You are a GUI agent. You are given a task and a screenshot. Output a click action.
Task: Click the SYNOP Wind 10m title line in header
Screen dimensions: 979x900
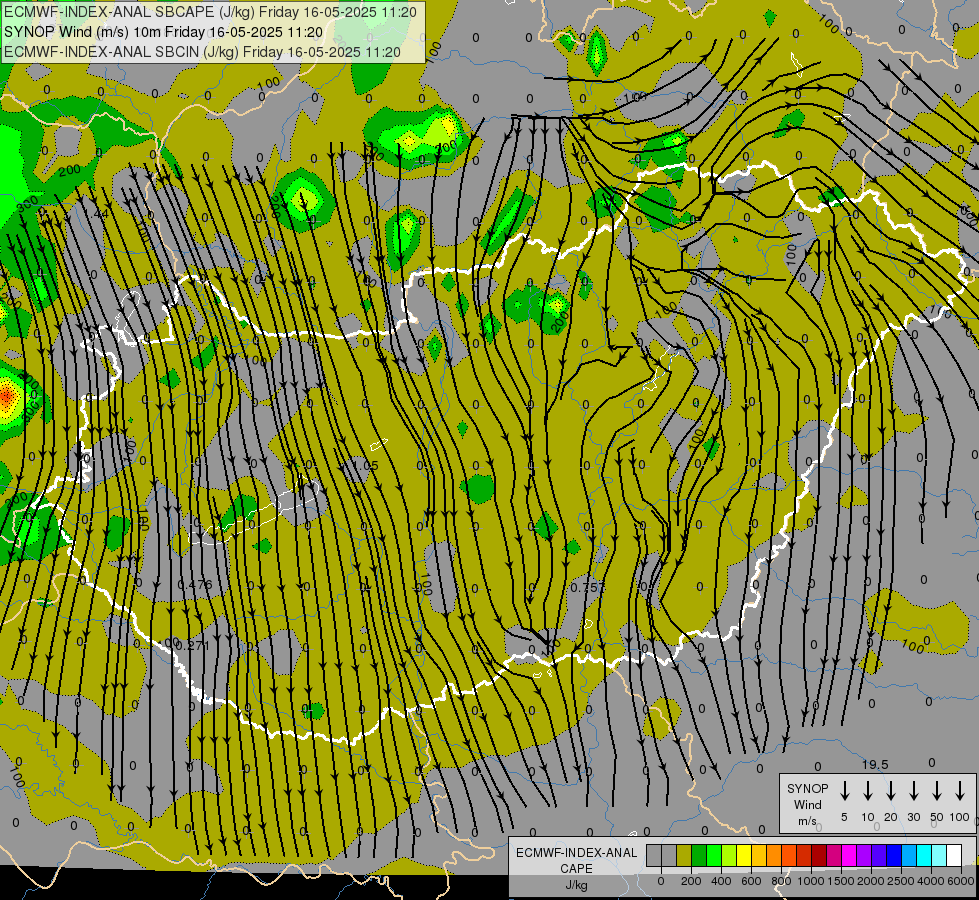(164, 32)
